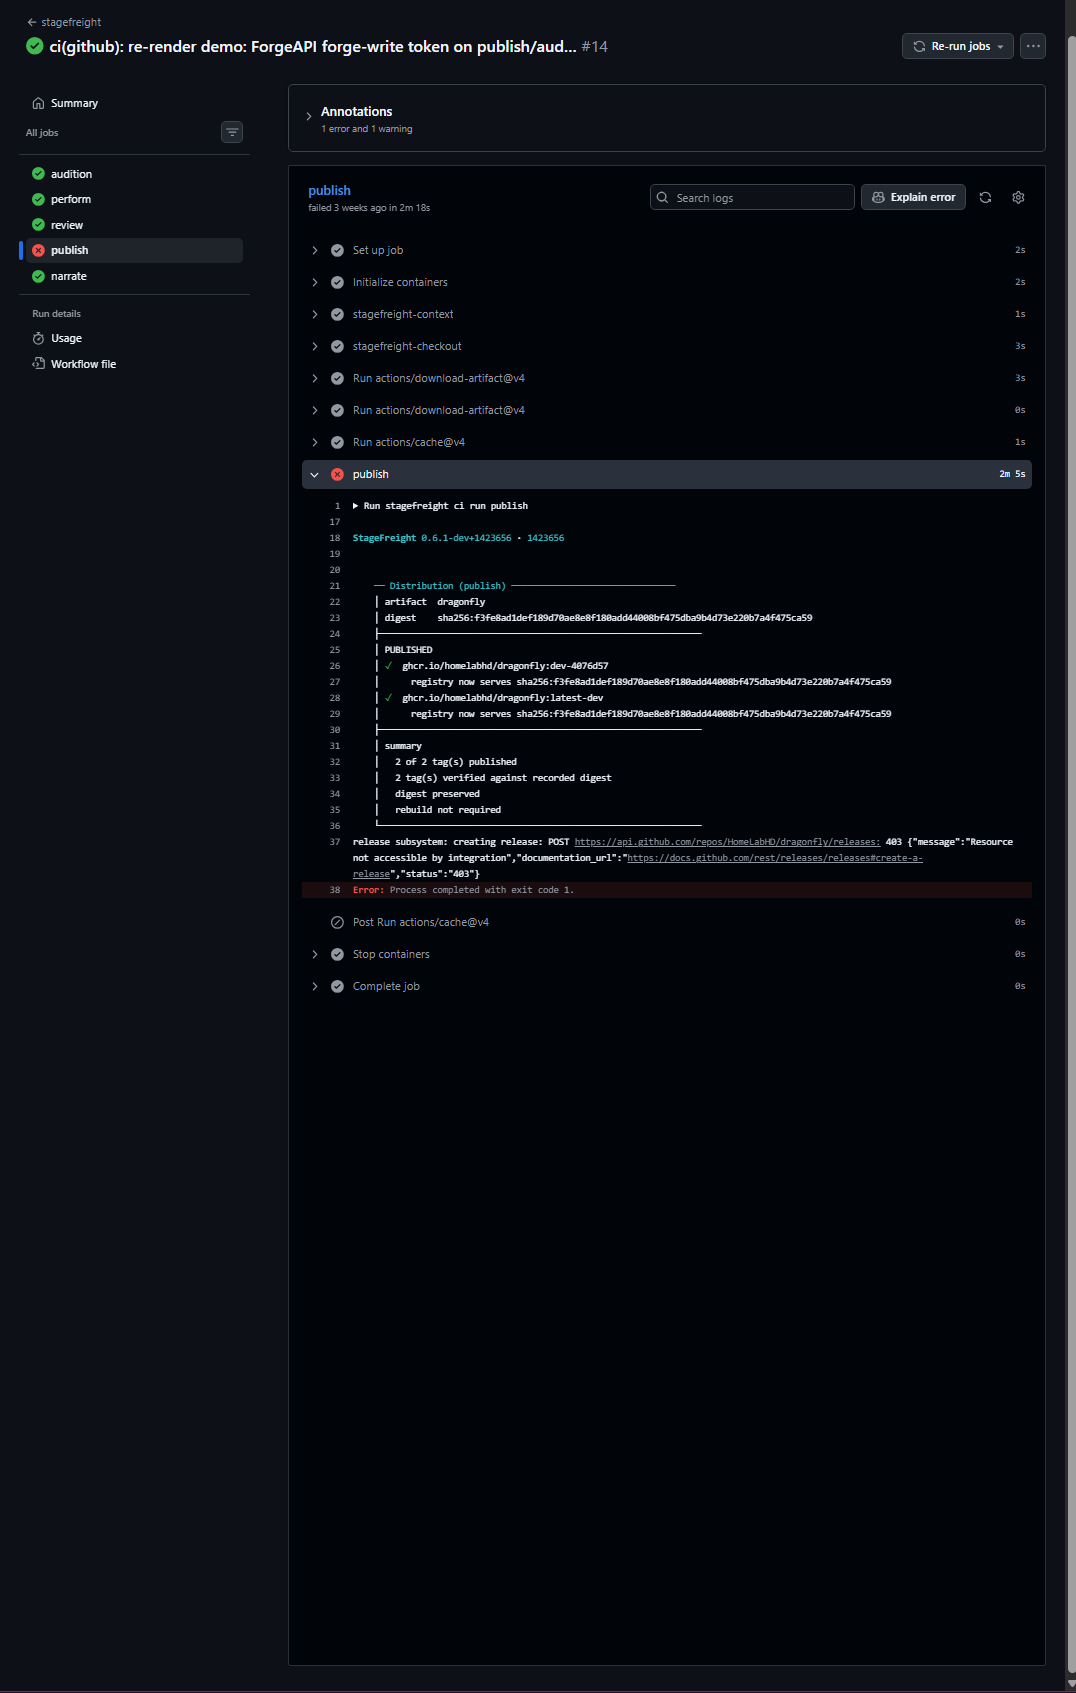
Task: Open the Usage run details
Action: pos(66,338)
